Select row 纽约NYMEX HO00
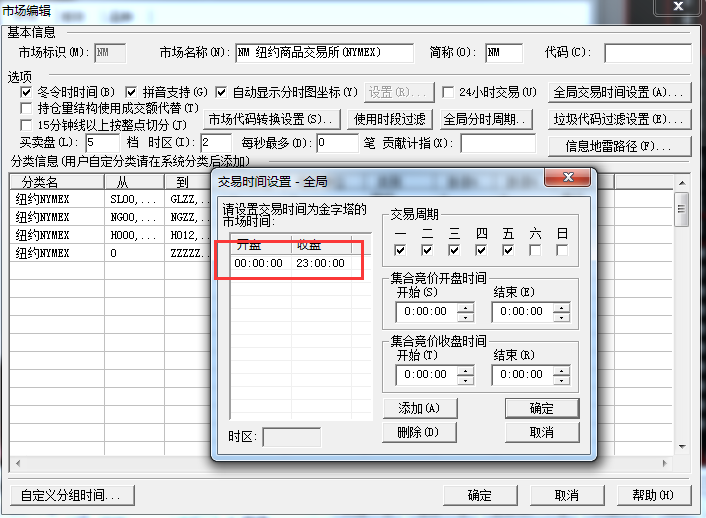The width and height of the screenshot is (706, 518). pyautogui.click(x=110, y=235)
